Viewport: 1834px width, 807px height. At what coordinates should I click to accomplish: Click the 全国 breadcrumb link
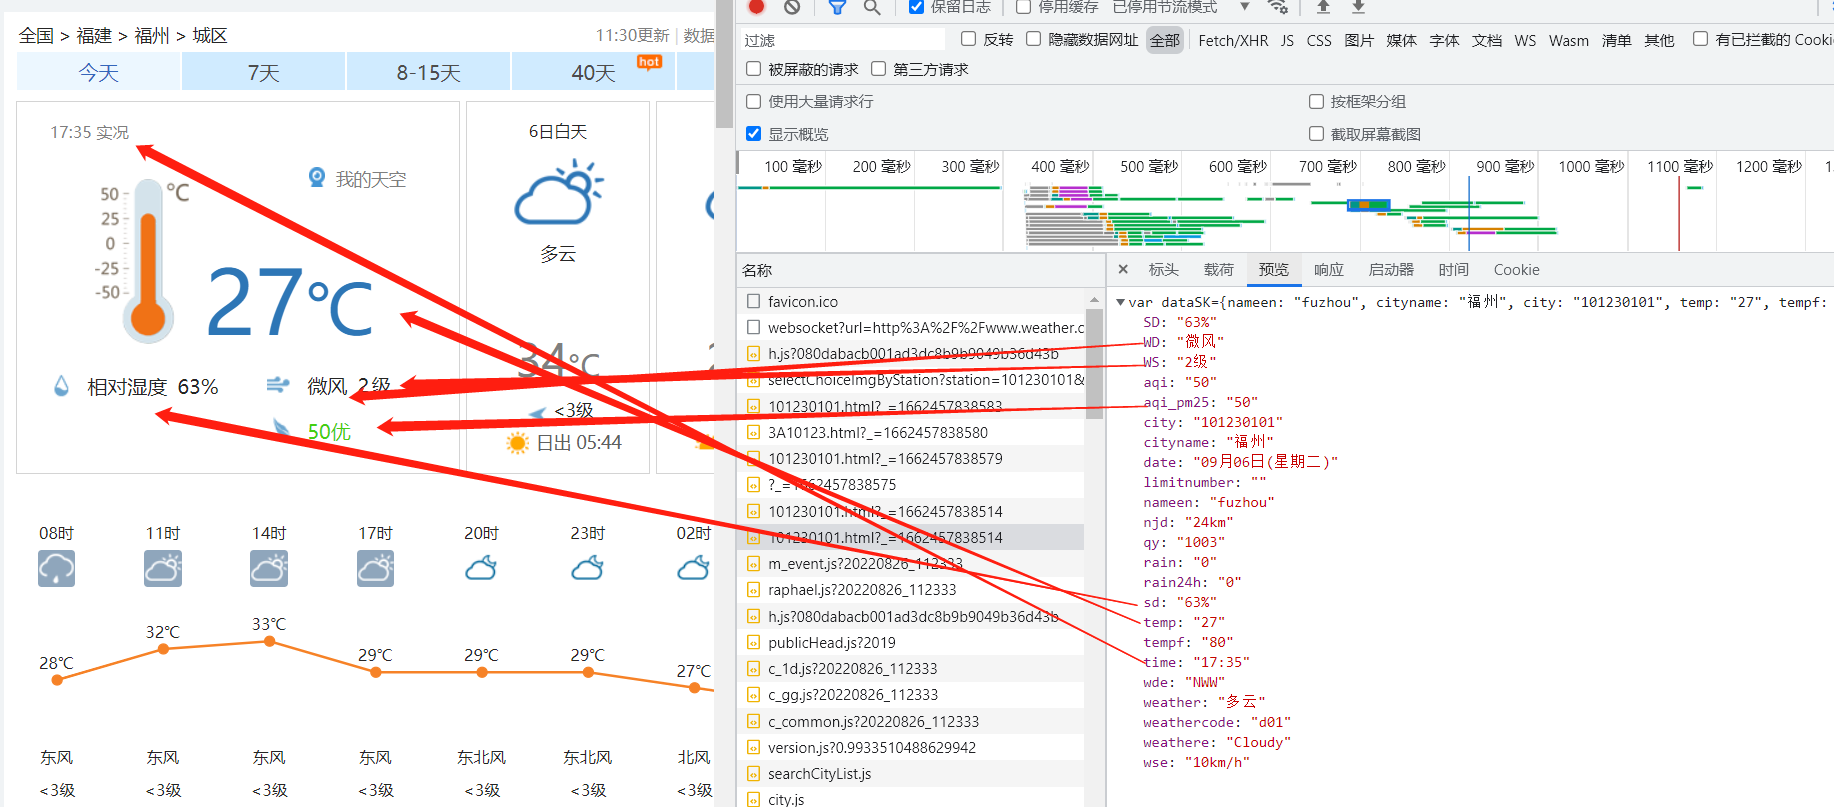[36, 36]
